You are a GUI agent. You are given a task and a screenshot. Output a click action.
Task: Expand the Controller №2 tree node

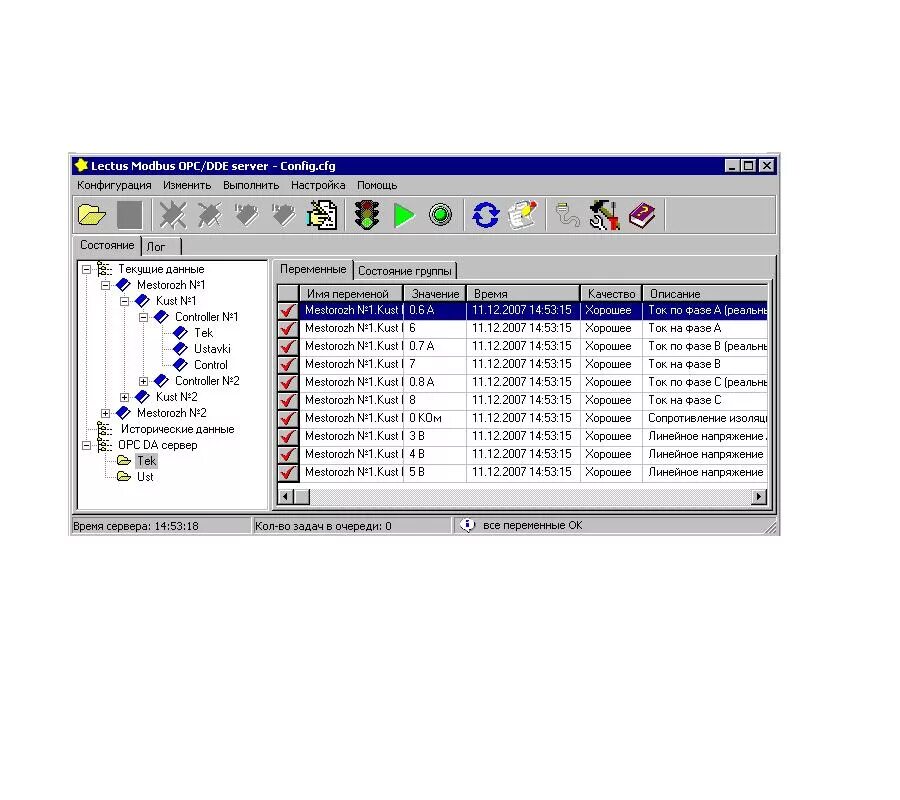[x=143, y=381]
